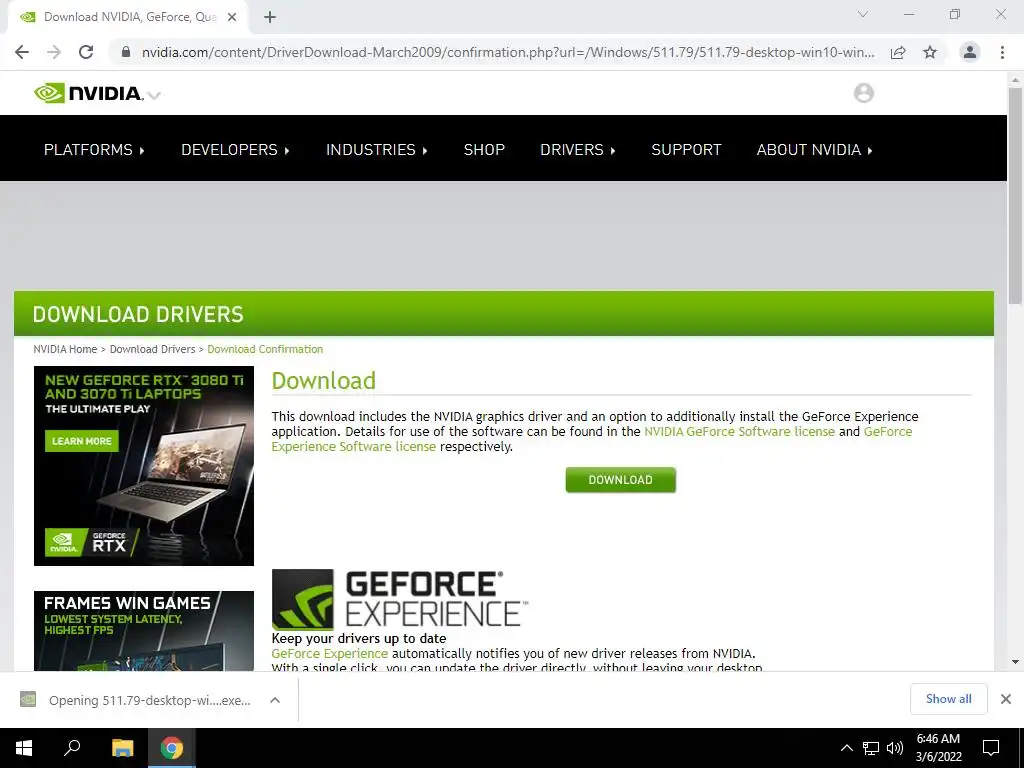This screenshot has width=1024, height=768.
Task: Open File Explorer from taskbar
Action: tap(122, 748)
